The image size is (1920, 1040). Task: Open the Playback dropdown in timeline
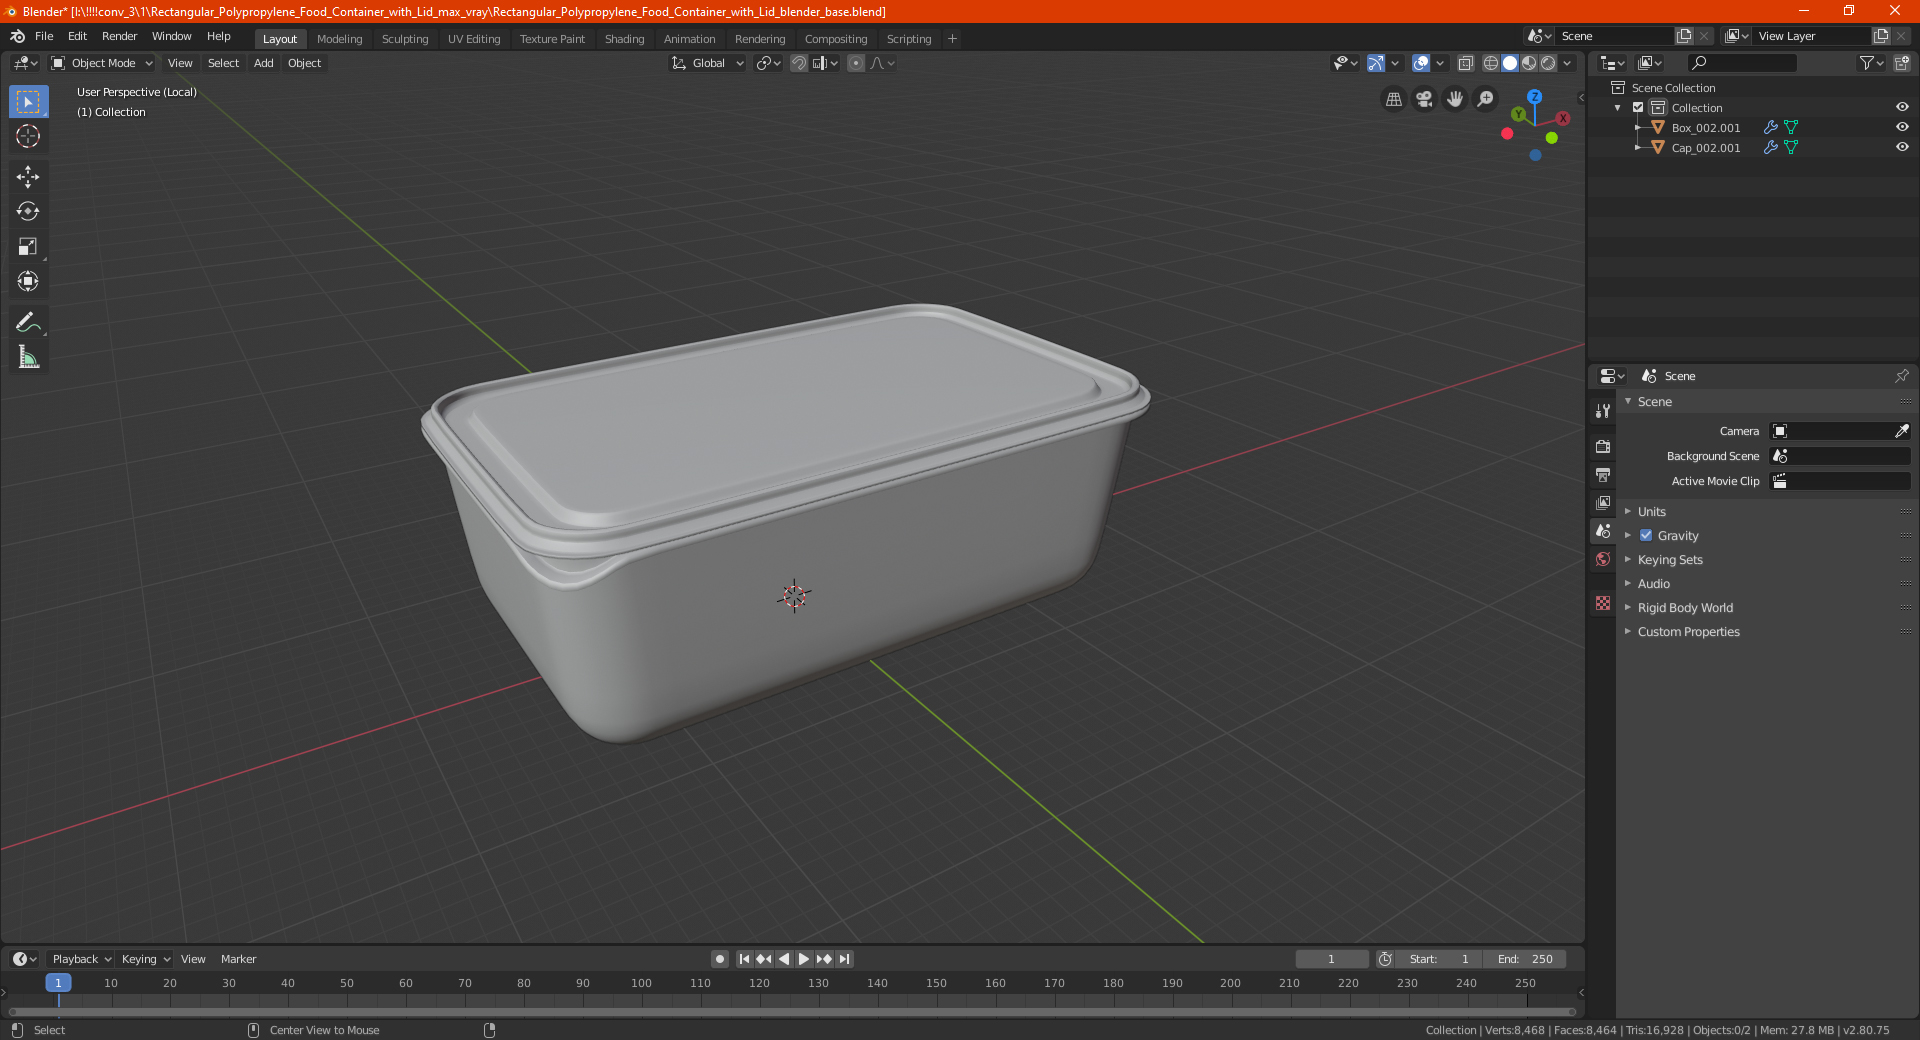(x=81, y=959)
